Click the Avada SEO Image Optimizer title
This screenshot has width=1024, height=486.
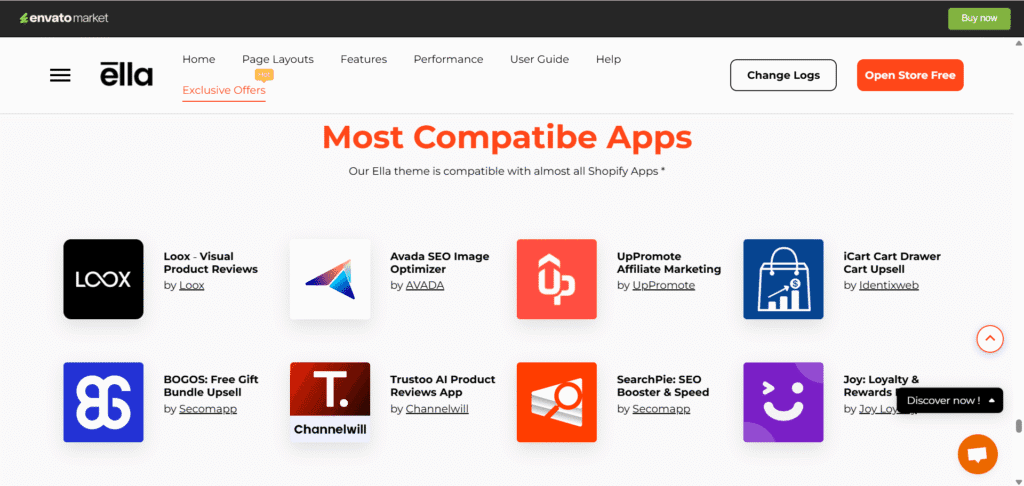click(440, 263)
